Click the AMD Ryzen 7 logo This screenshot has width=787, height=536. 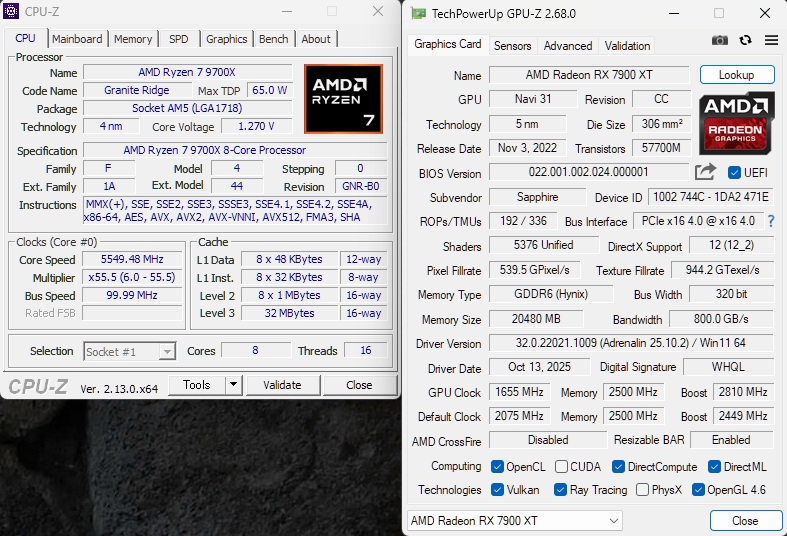click(343, 99)
